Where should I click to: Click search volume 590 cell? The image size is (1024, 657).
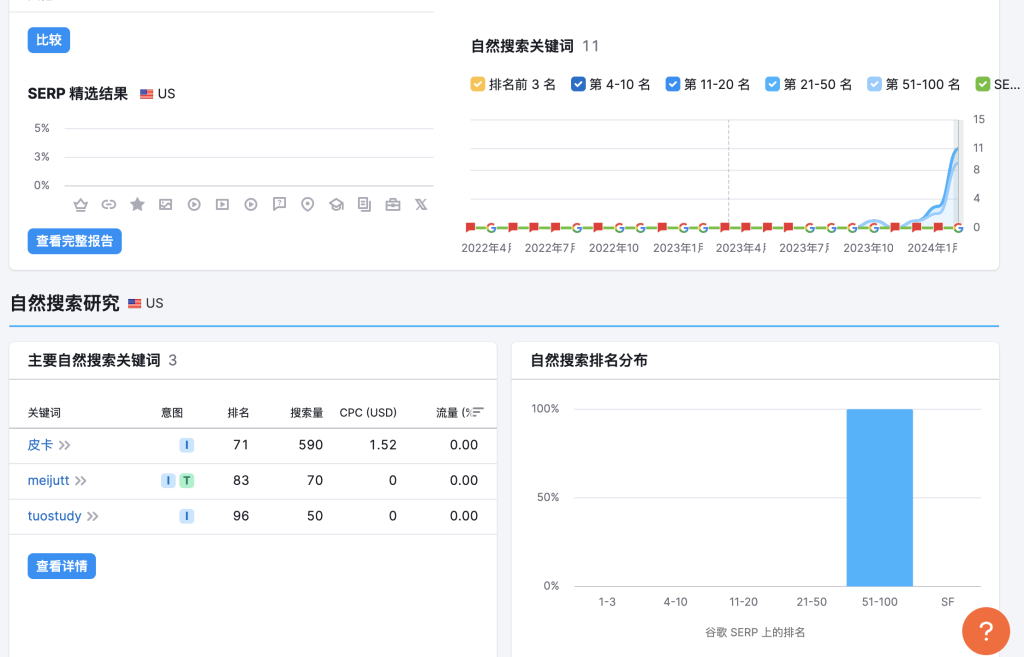coord(310,445)
